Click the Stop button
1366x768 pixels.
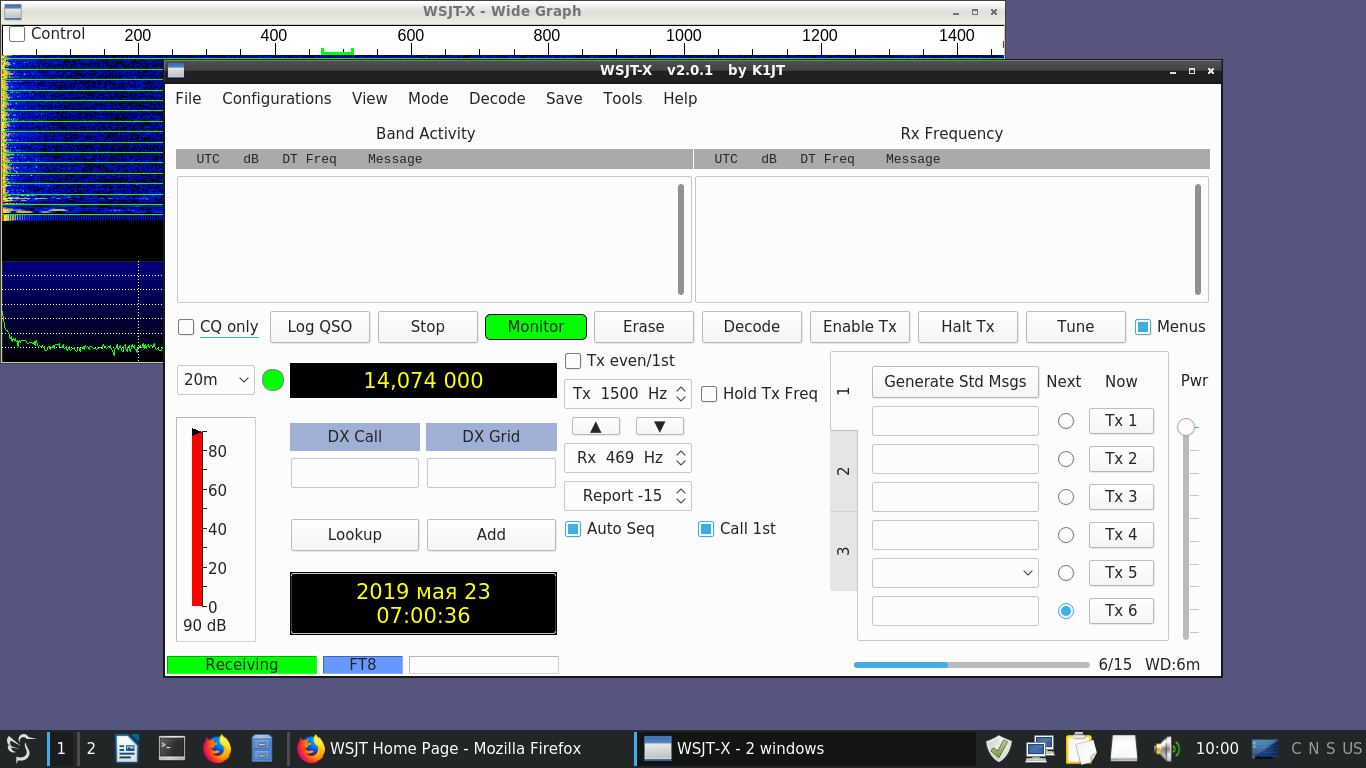(427, 327)
